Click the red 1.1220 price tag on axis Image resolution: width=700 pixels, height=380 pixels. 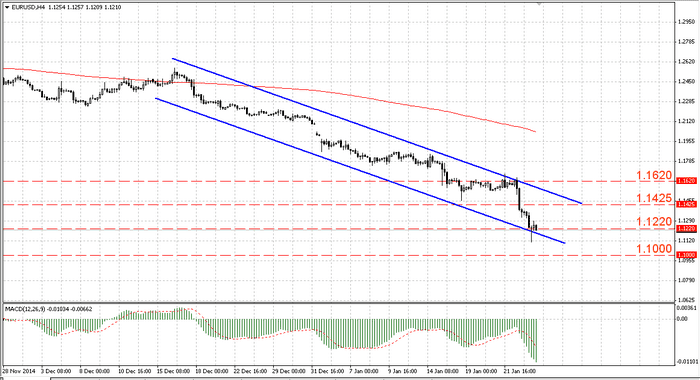pos(686,229)
